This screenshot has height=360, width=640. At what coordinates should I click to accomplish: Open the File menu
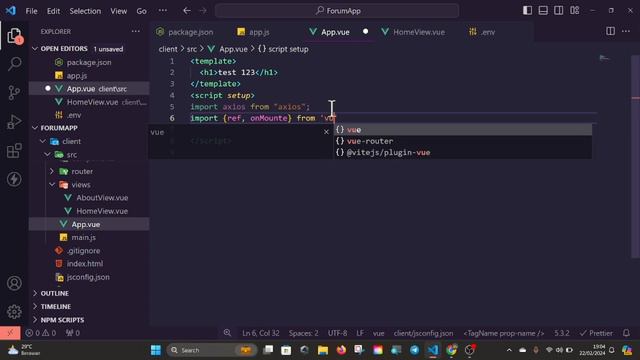(31, 11)
